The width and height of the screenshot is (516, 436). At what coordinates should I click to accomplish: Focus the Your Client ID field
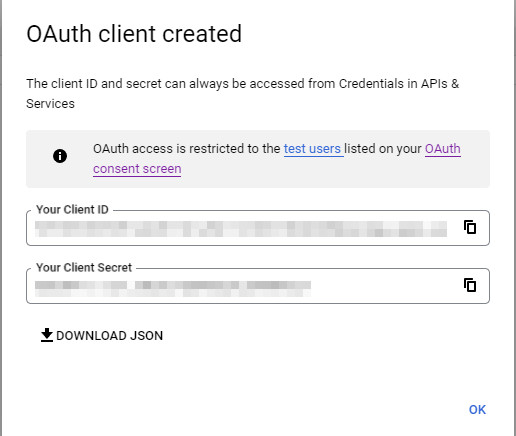pyautogui.click(x=258, y=228)
